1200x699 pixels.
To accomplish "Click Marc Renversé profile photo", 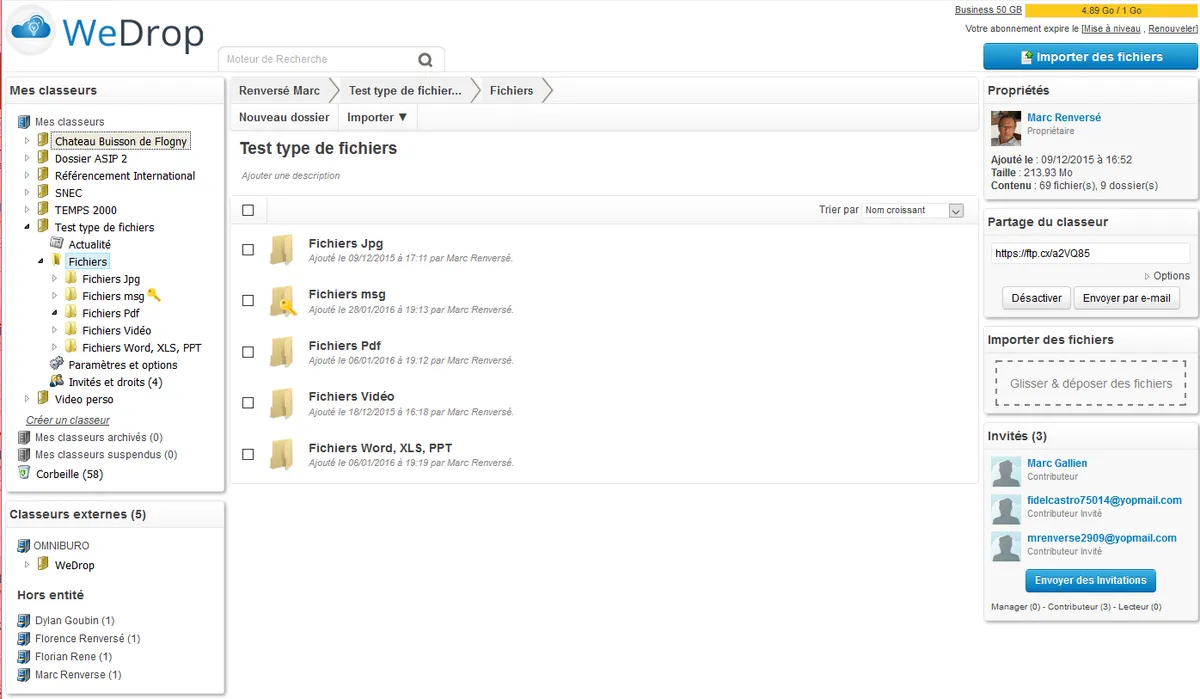I will (x=1006, y=127).
